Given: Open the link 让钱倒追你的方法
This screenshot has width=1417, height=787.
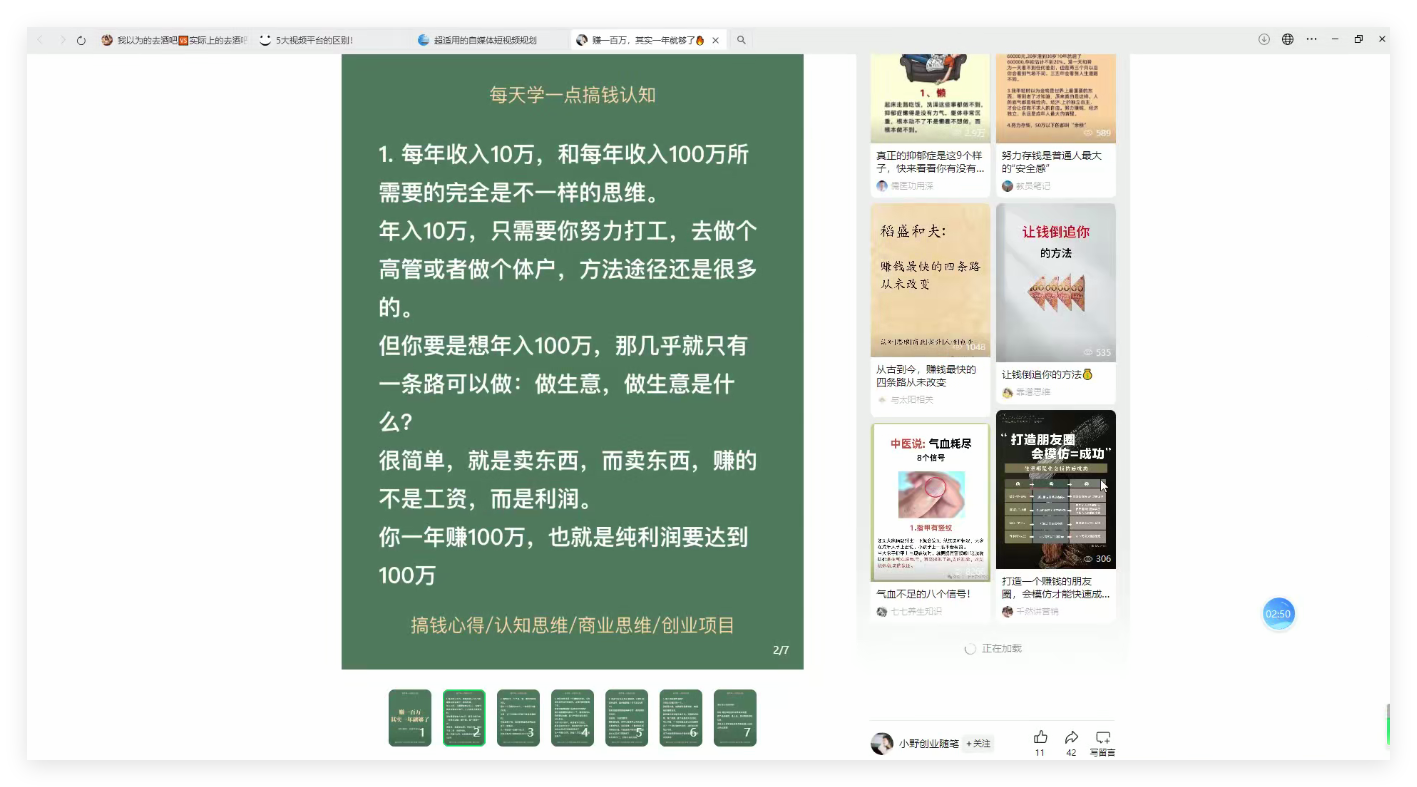Looking at the screenshot, I should [x=1048, y=374].
